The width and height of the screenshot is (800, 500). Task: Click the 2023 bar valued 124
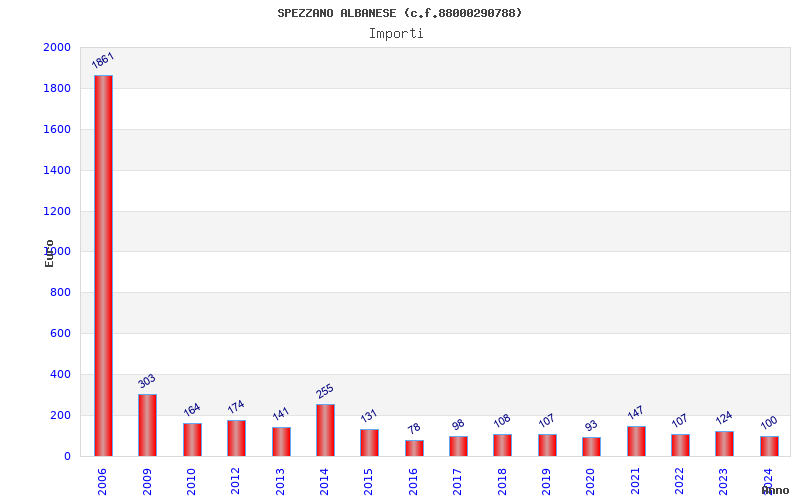point(725,443)
